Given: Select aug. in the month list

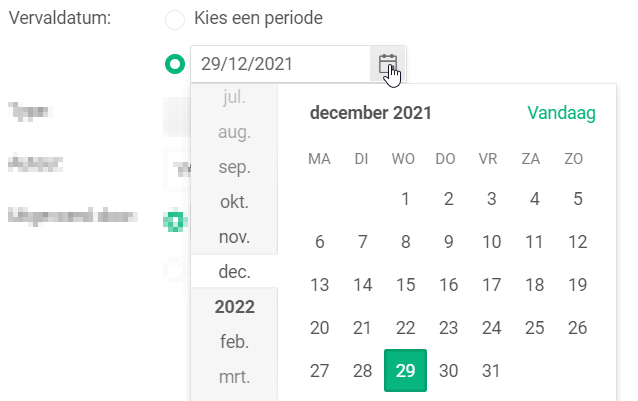Looking at the screenshot, I should 234,132.
